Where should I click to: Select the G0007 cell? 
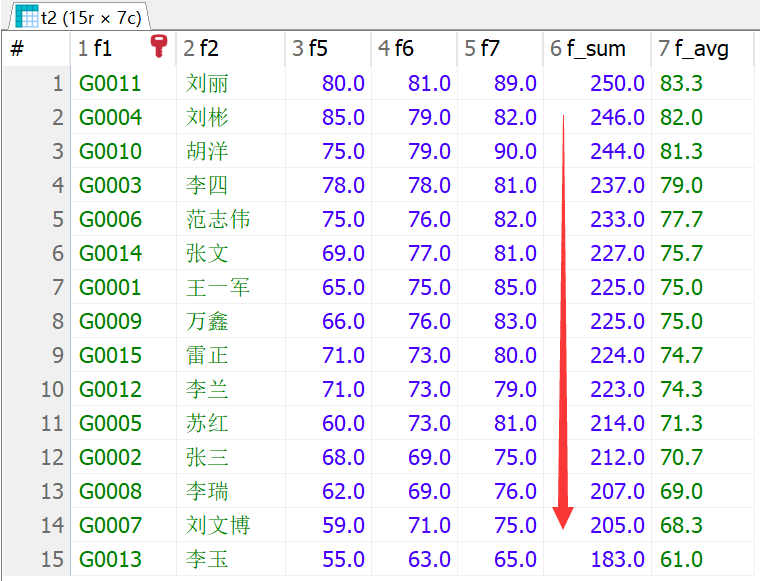tap(111, 525)
